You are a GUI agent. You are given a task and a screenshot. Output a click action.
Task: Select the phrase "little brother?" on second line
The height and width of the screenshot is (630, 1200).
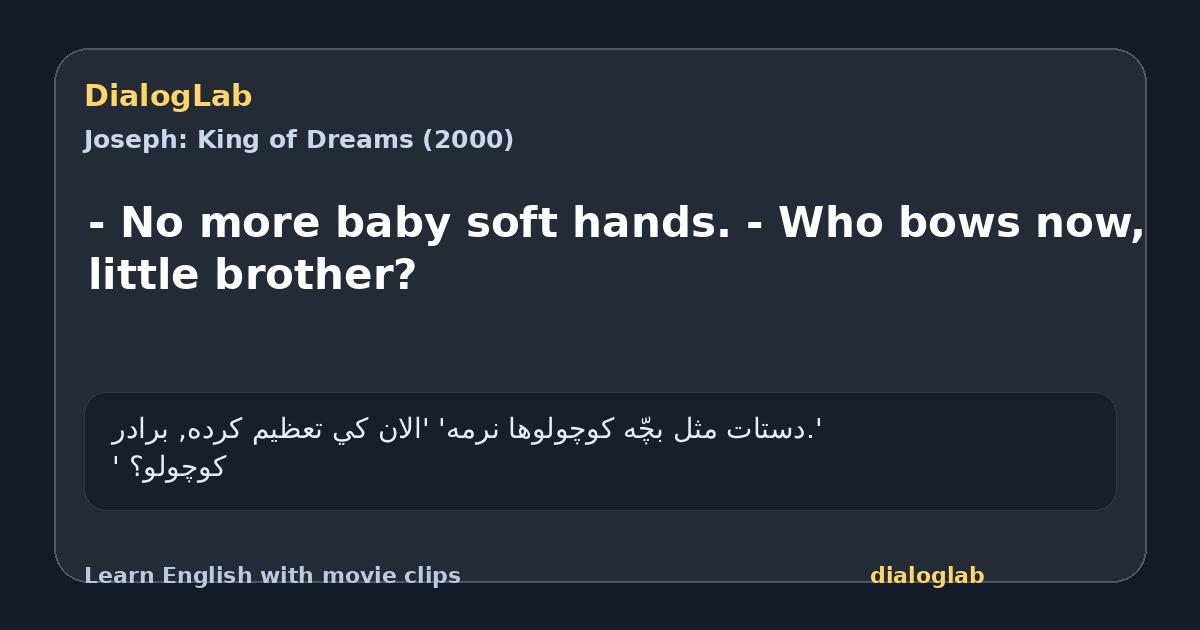252,275
